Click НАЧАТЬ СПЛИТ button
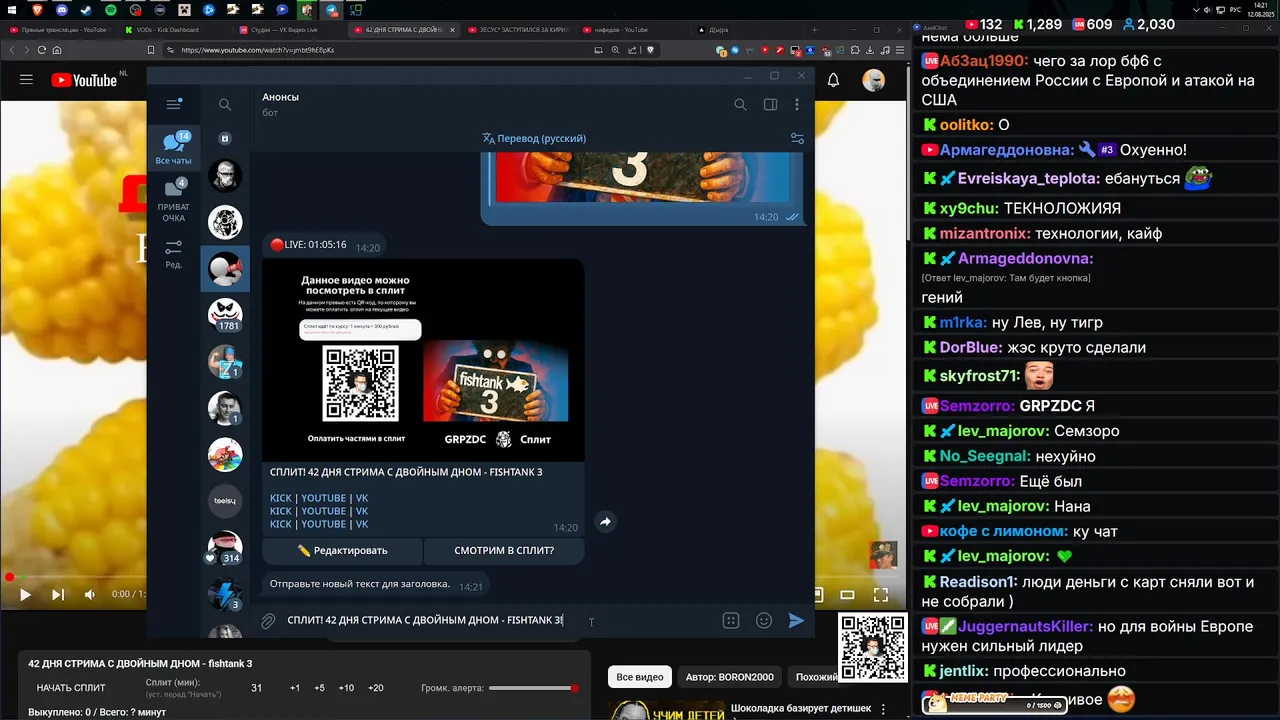Image resolution: width=1280 pixels, height=720 pixels. coord(71,688)
